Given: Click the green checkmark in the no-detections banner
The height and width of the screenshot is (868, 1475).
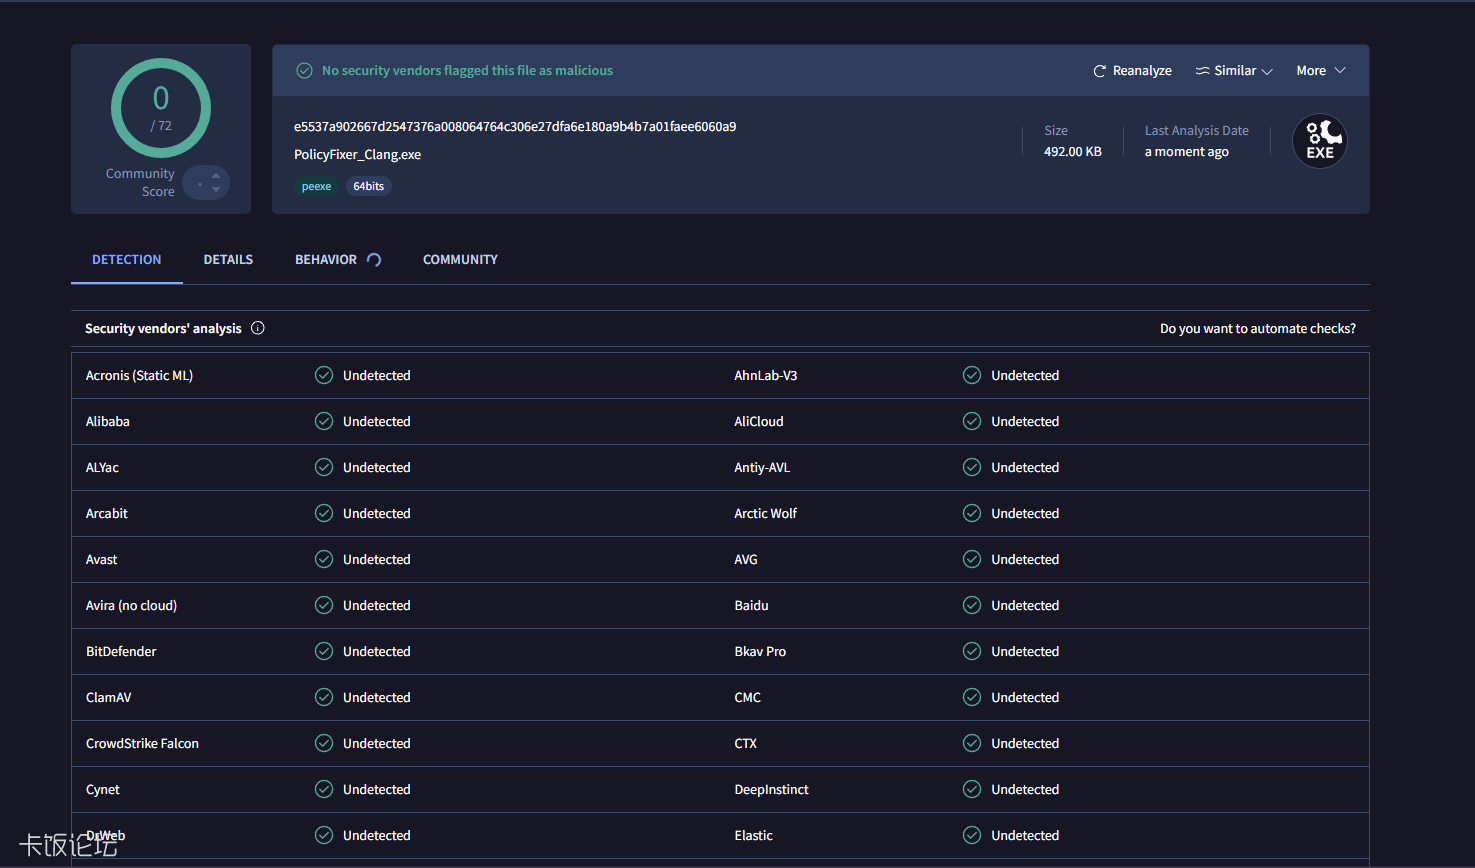Looking at the screenshot, I should point(304,71).
